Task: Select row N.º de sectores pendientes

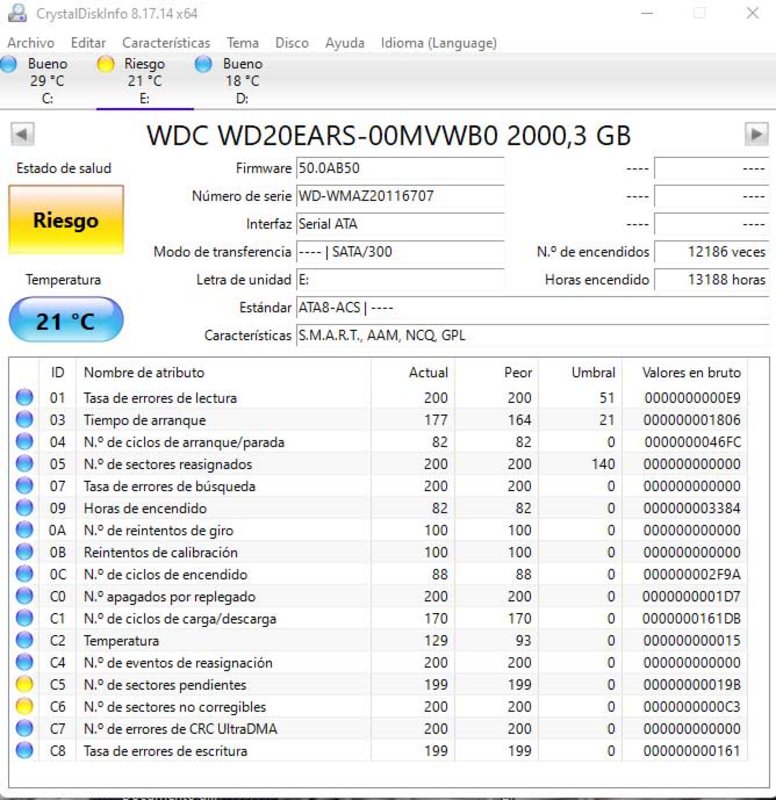Action: [x=379, y=685]
